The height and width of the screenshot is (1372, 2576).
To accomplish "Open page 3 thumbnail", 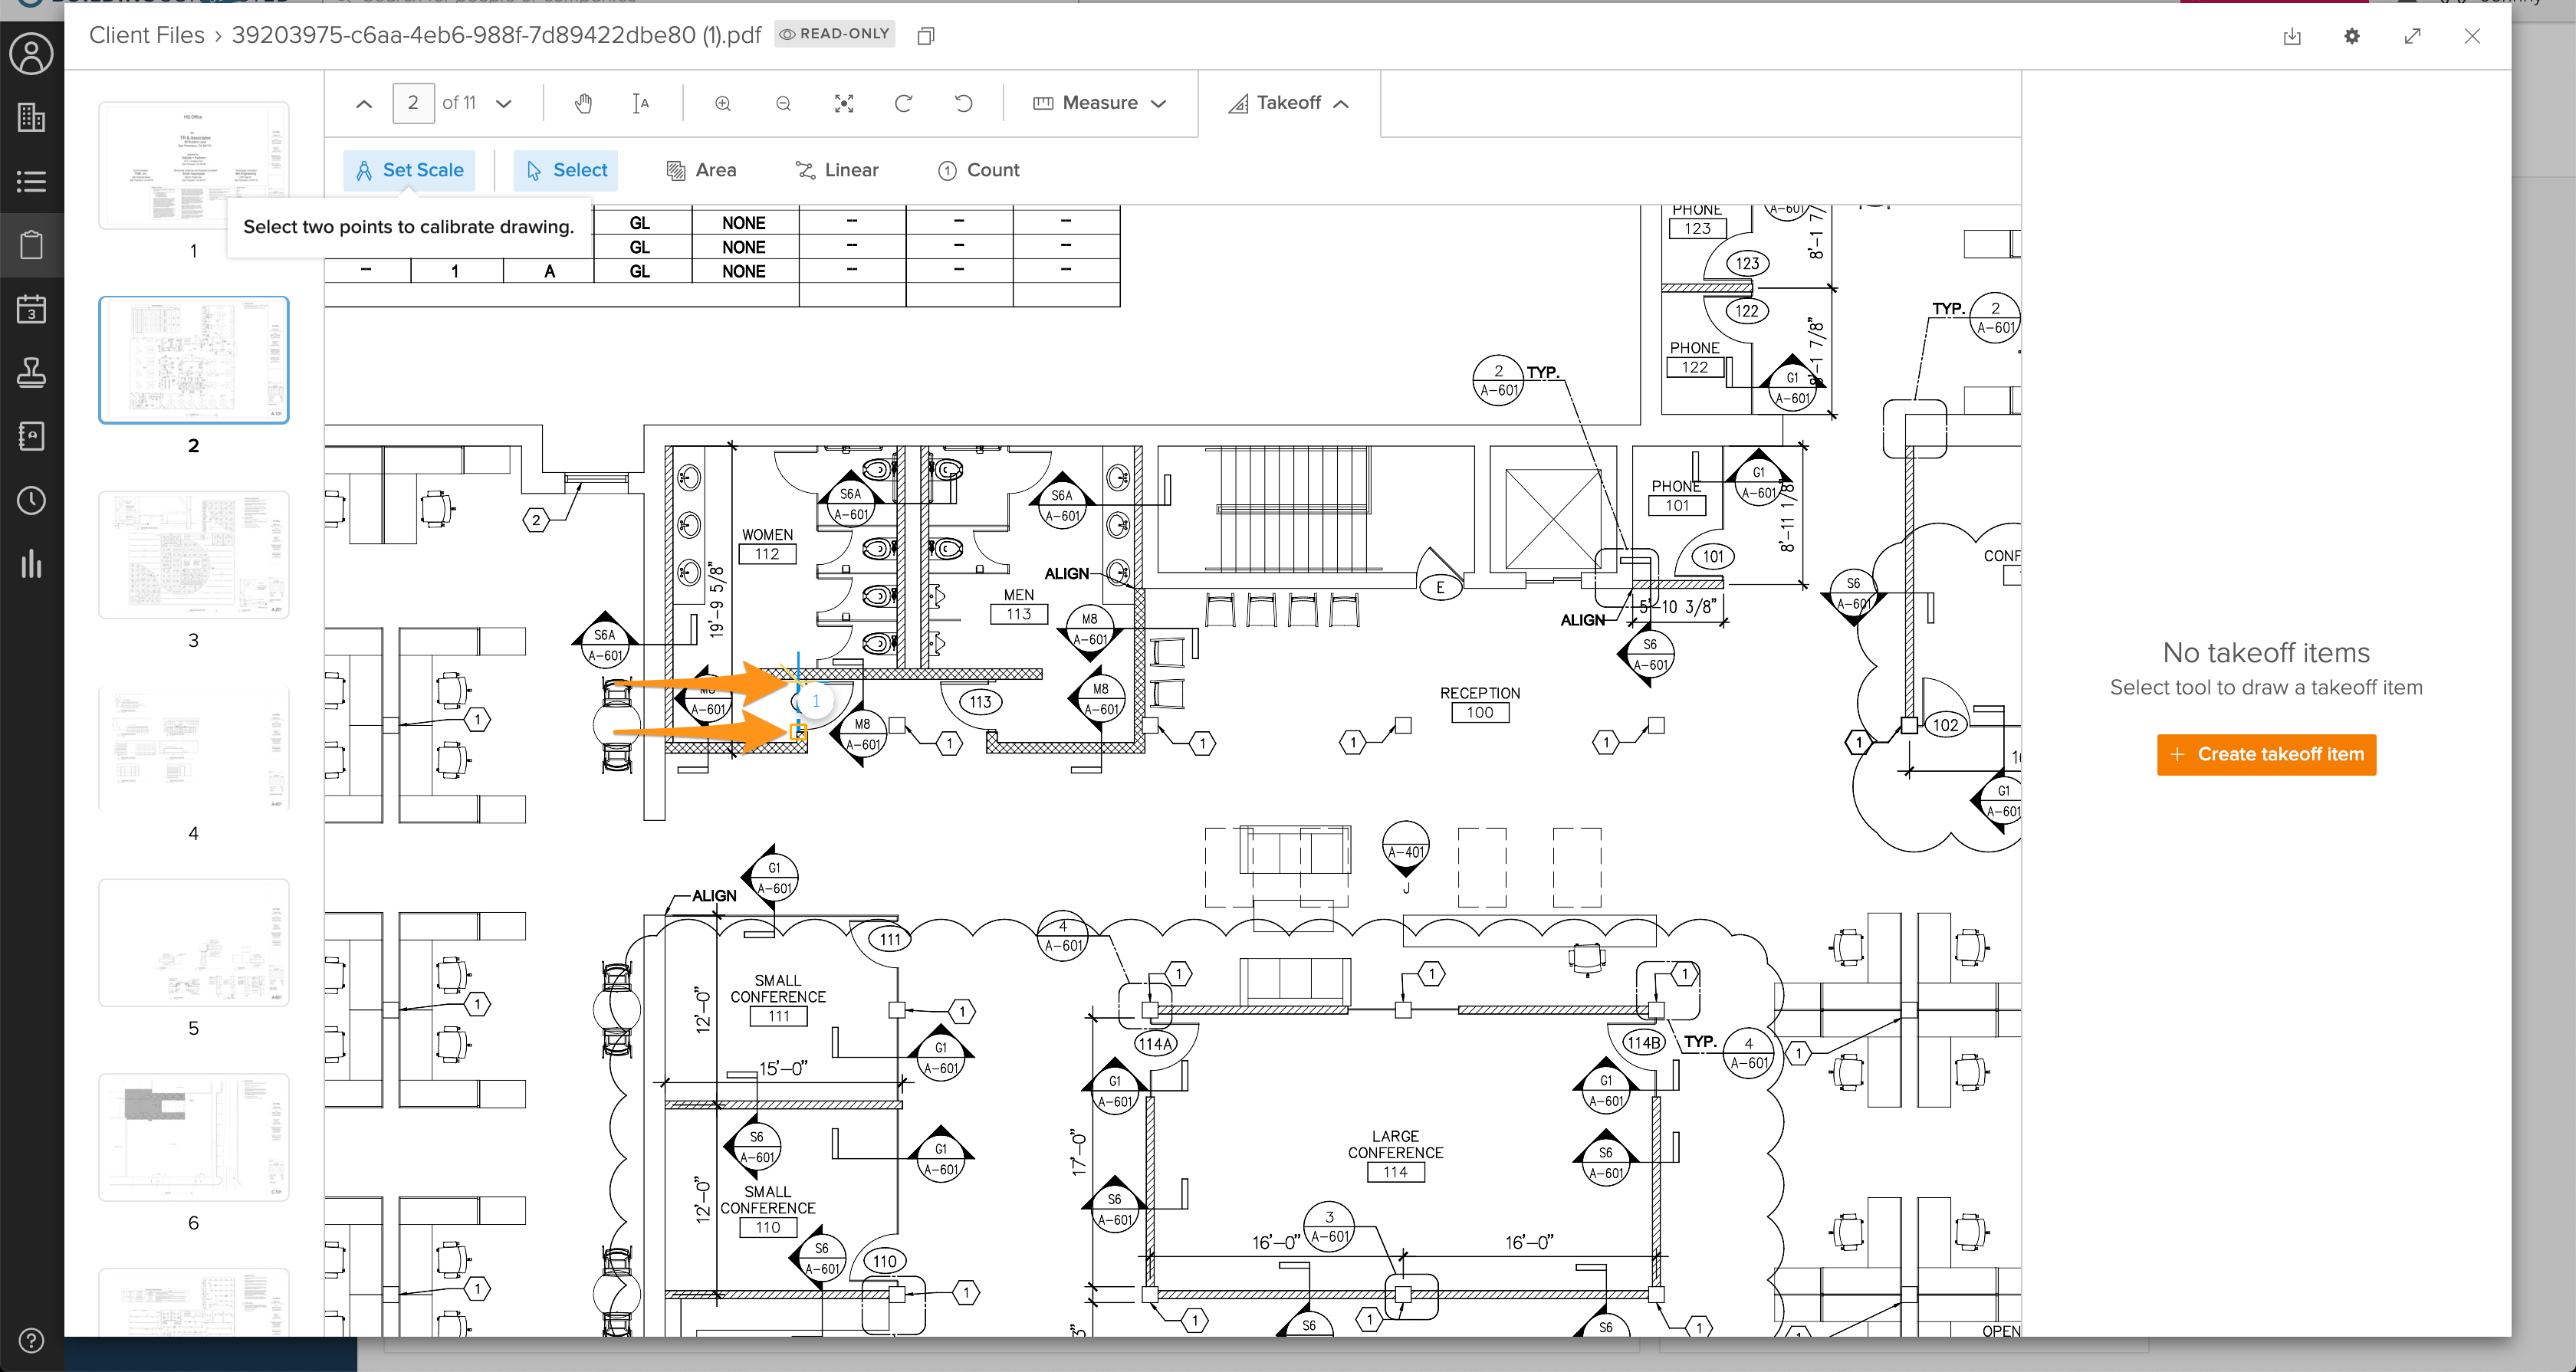I will tap(194, 554).
